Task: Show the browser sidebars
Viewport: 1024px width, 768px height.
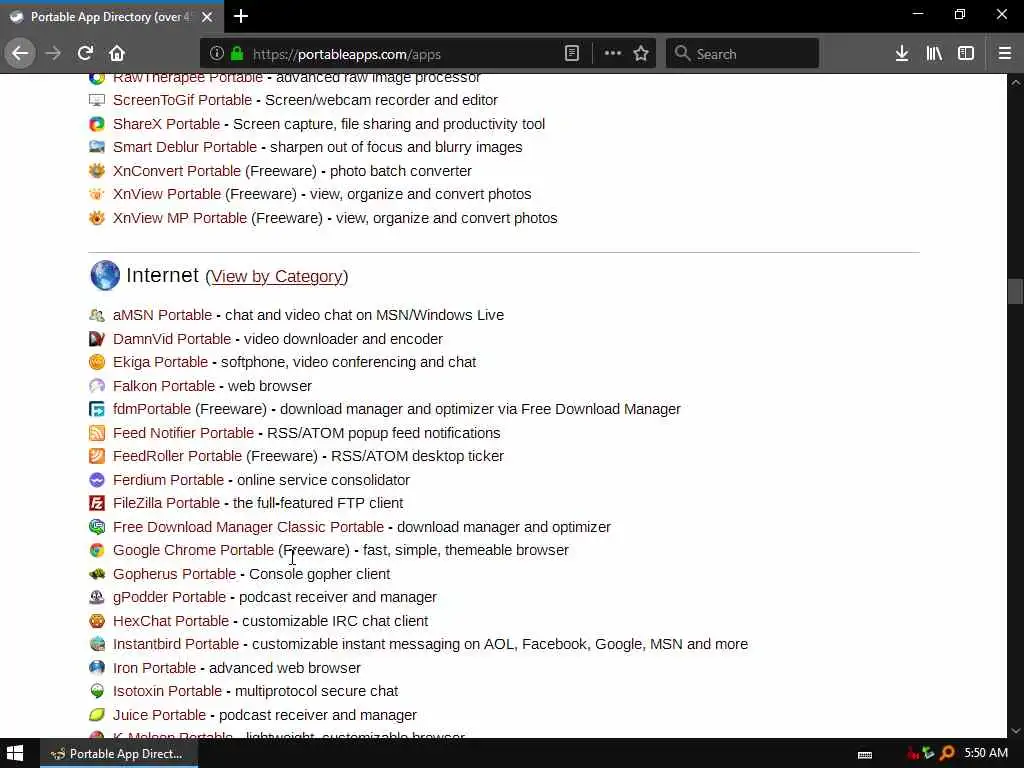Action: pyautogui.click(x=966, y=54)
